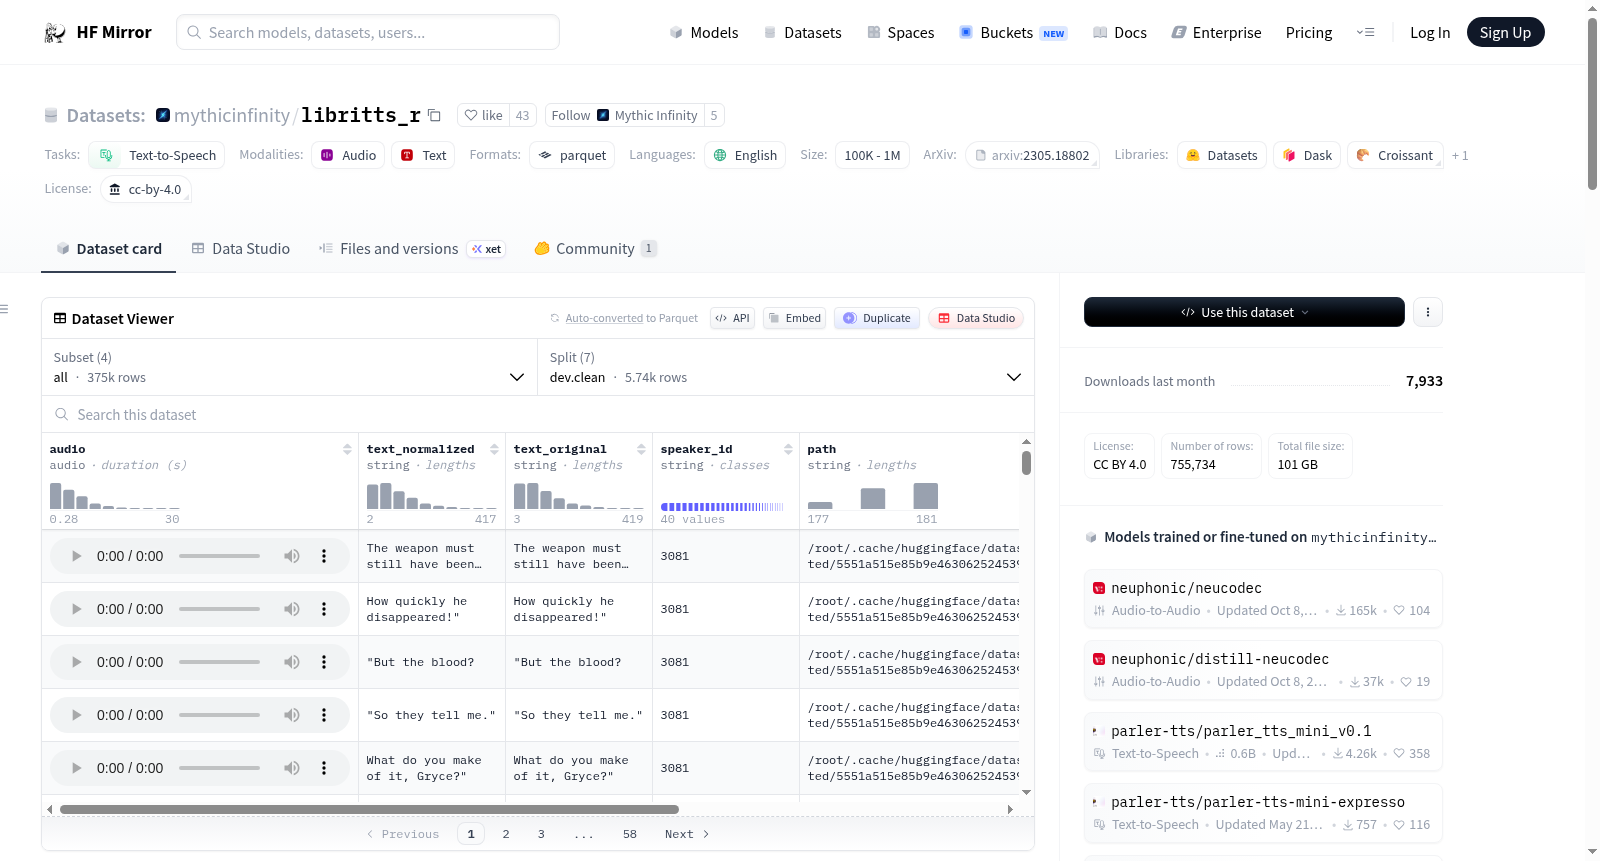Seek the audio slider in 'The weapon must' row

click(220, 556)
